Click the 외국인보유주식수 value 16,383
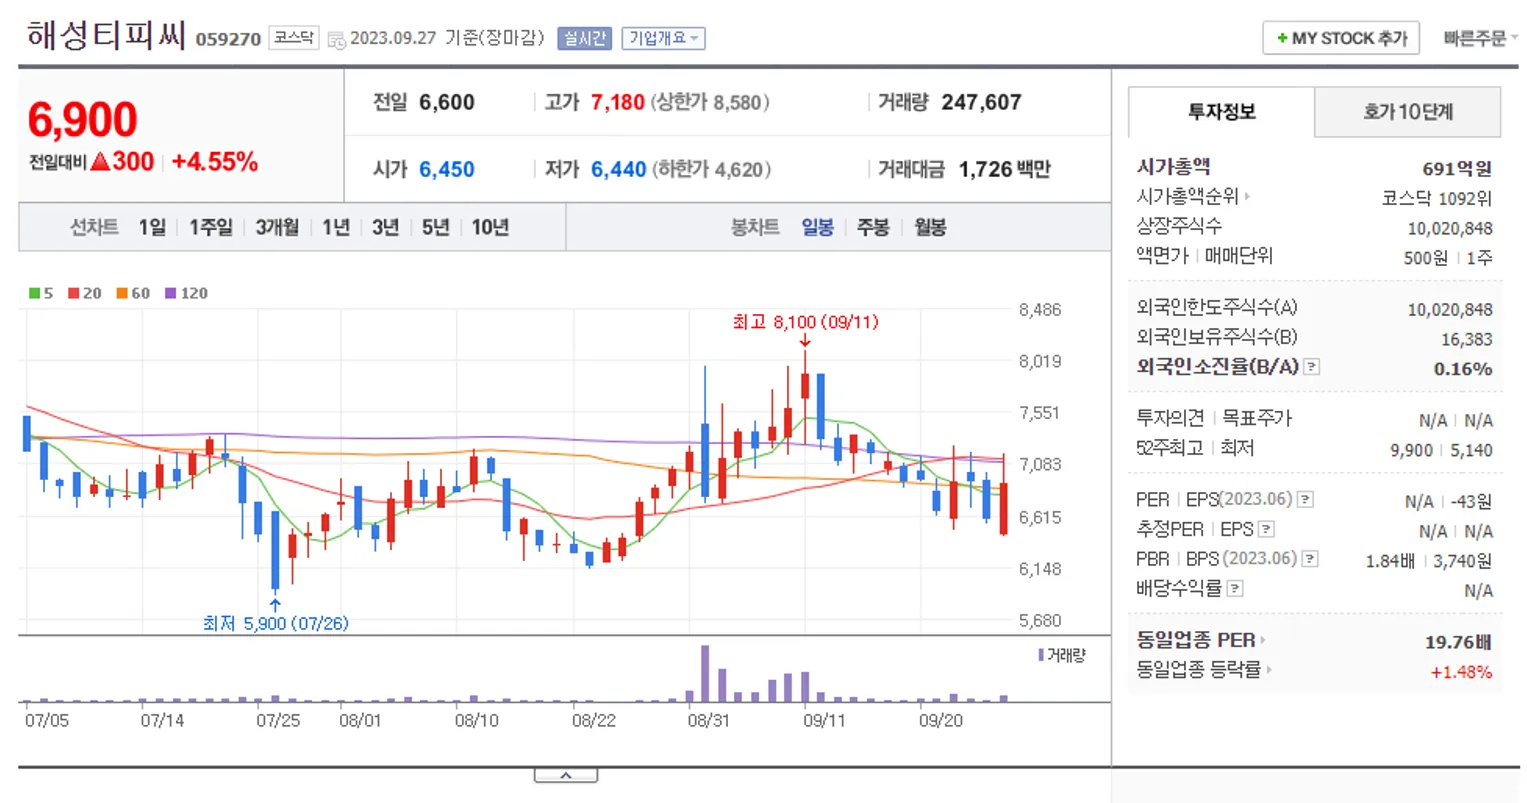The width and height of the screenshot is (1527, 803). point(1467,340)
